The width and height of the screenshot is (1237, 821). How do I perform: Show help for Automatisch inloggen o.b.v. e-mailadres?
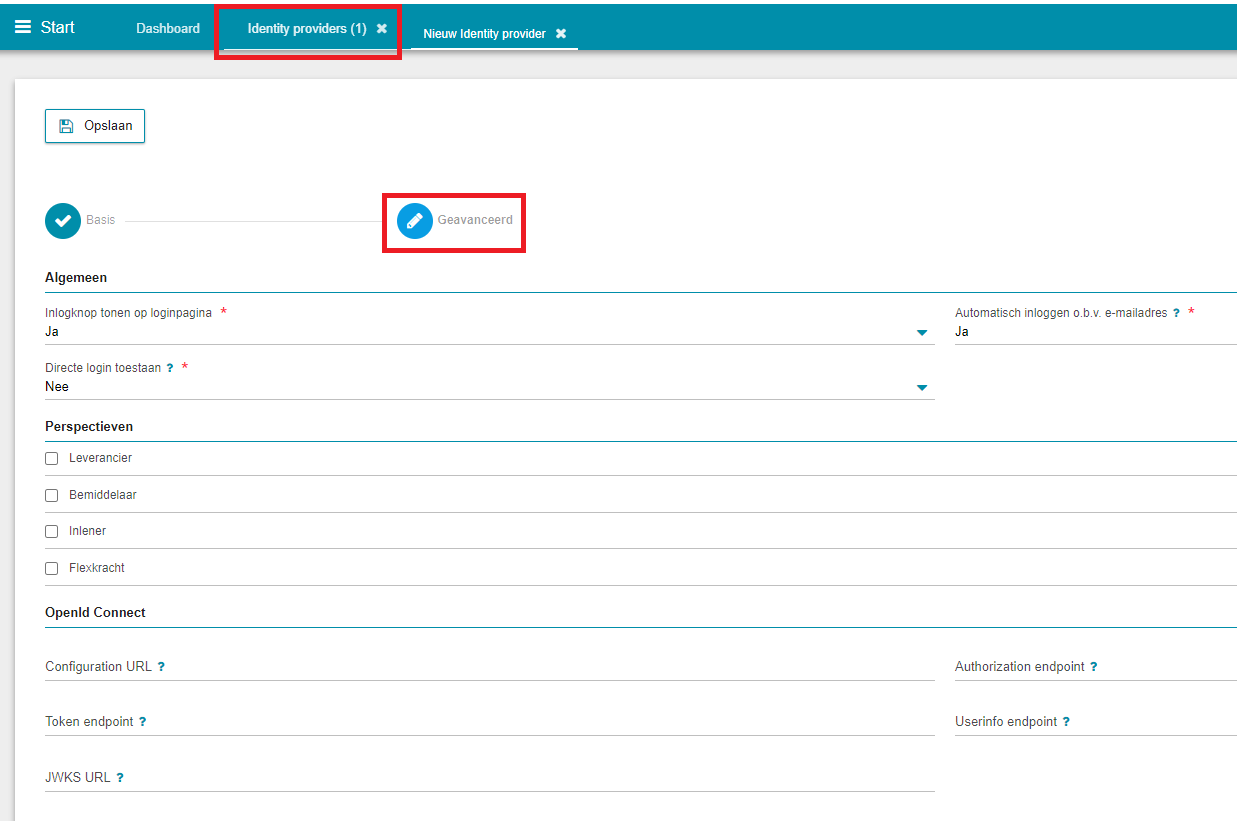[x=1176, y=313]
